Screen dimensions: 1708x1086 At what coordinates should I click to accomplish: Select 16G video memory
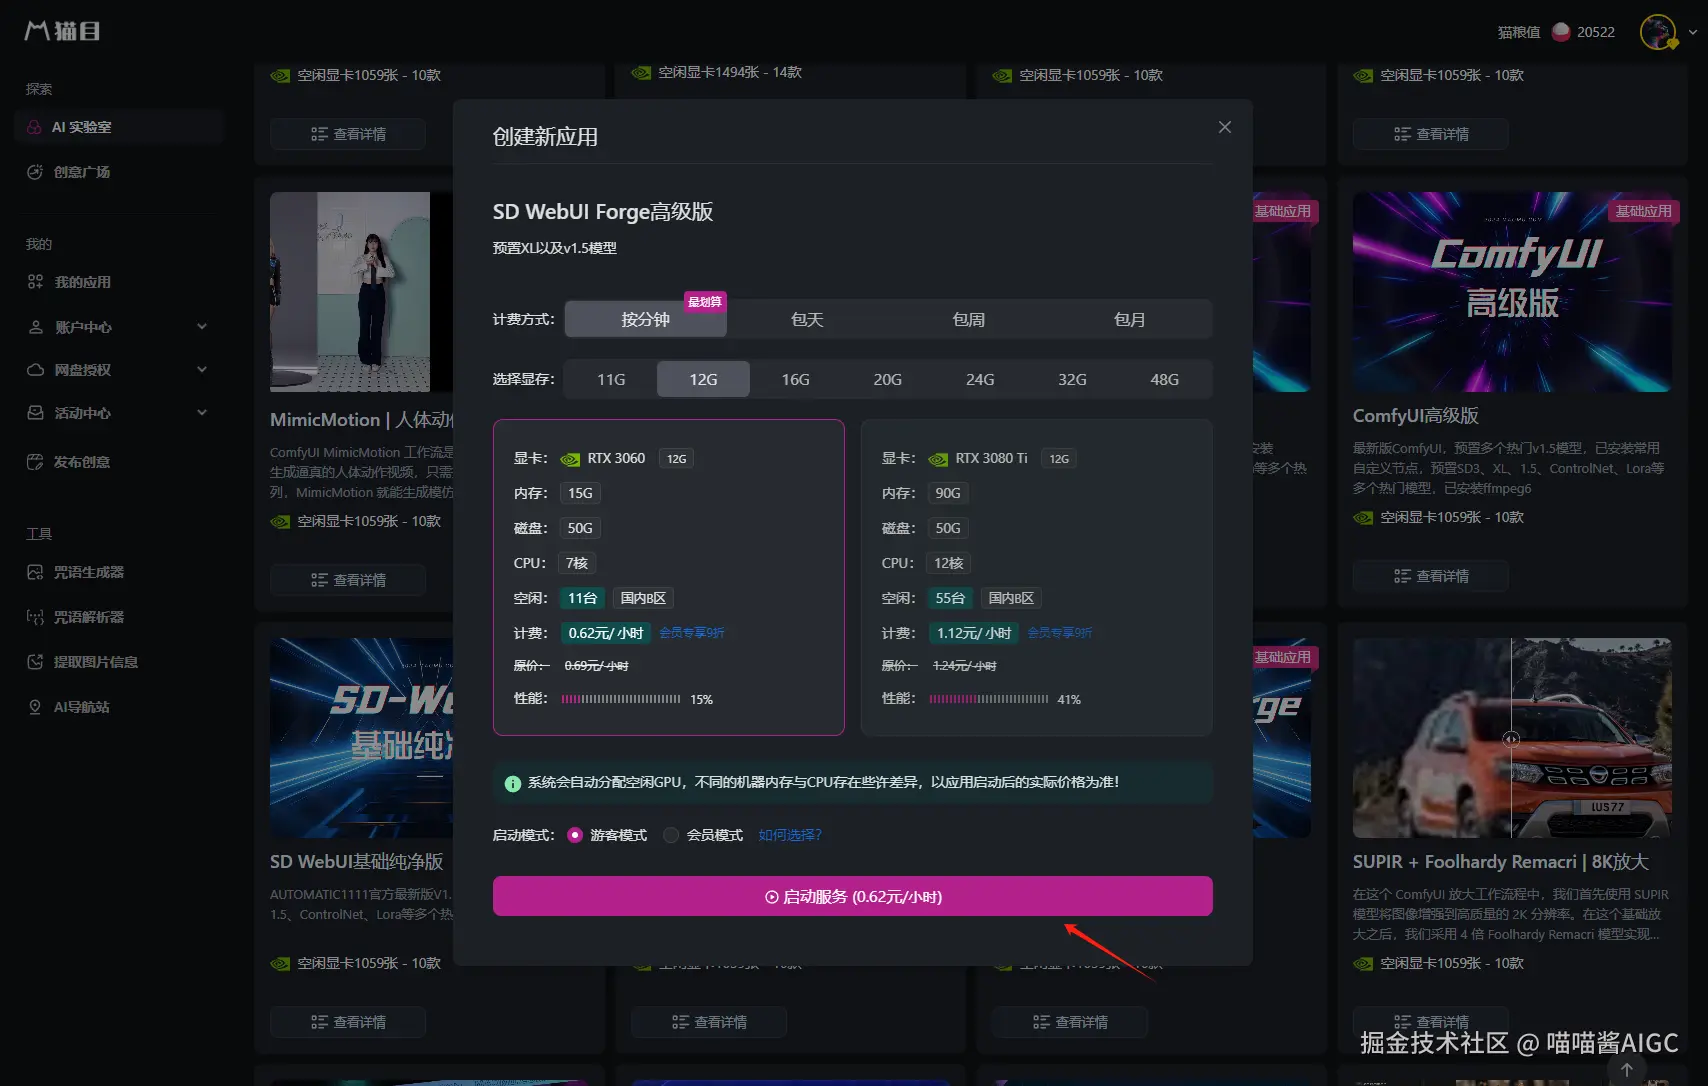tap(796, 379)
